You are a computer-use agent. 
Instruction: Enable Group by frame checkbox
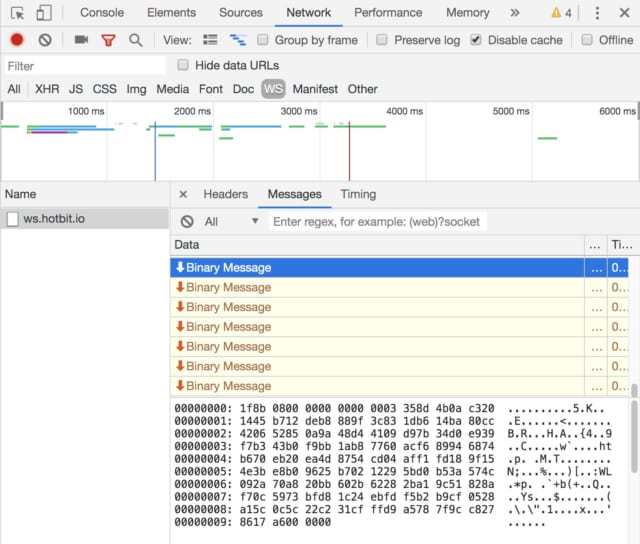pos(262,40)
